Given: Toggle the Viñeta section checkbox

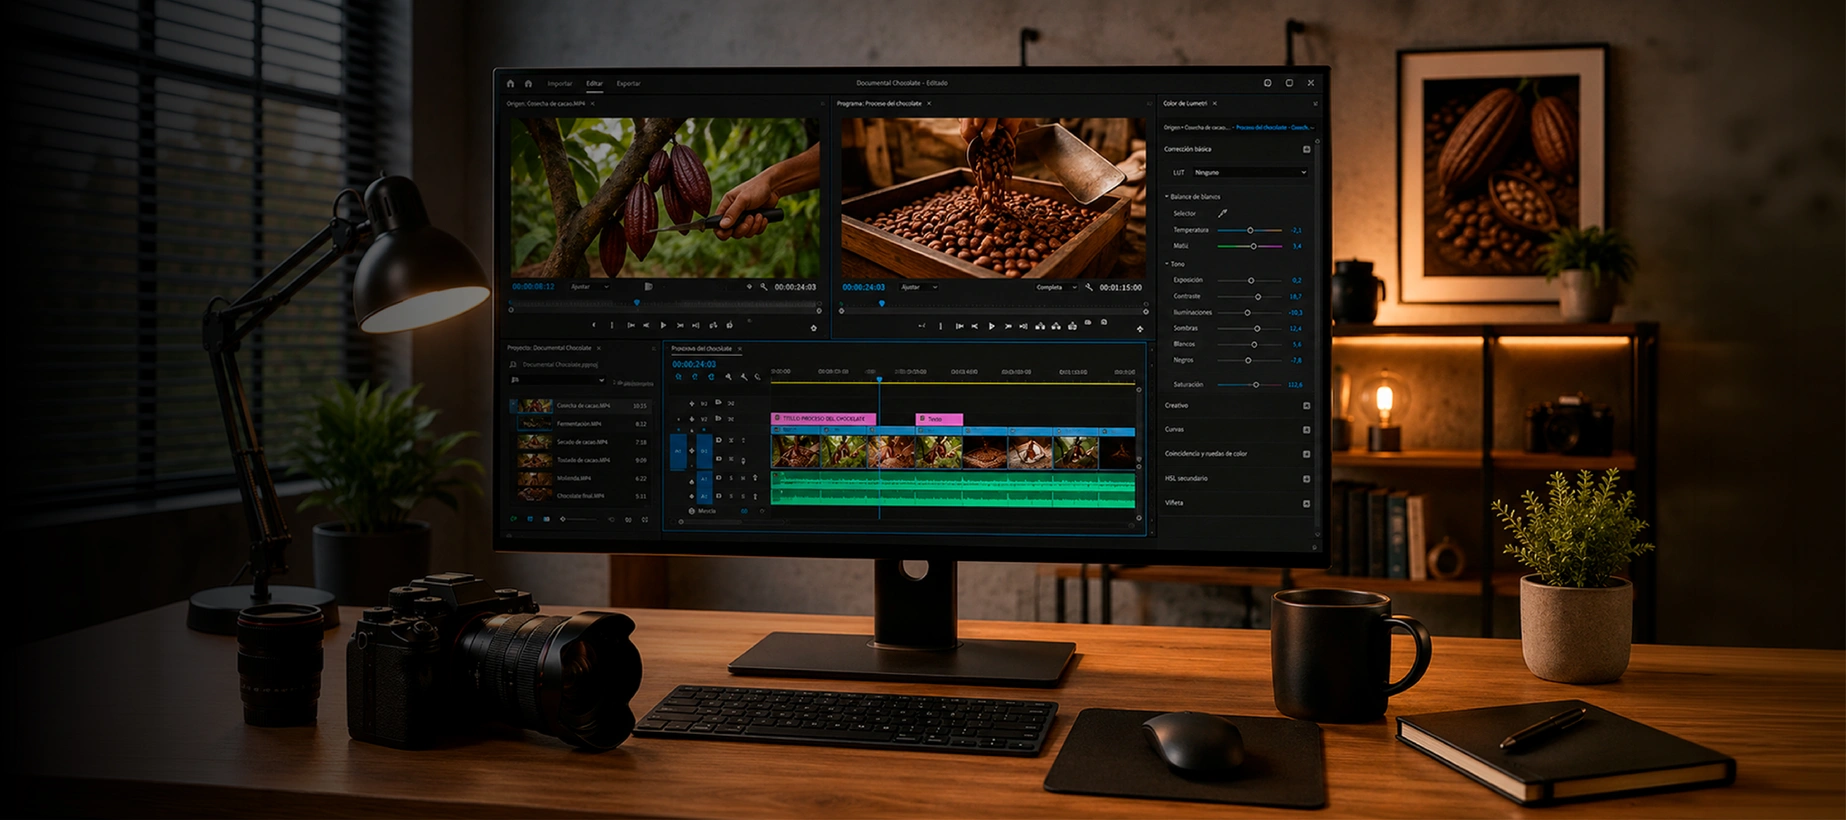Looking at the screenshot, I should pyautogui.click(x=1306, y=503).
